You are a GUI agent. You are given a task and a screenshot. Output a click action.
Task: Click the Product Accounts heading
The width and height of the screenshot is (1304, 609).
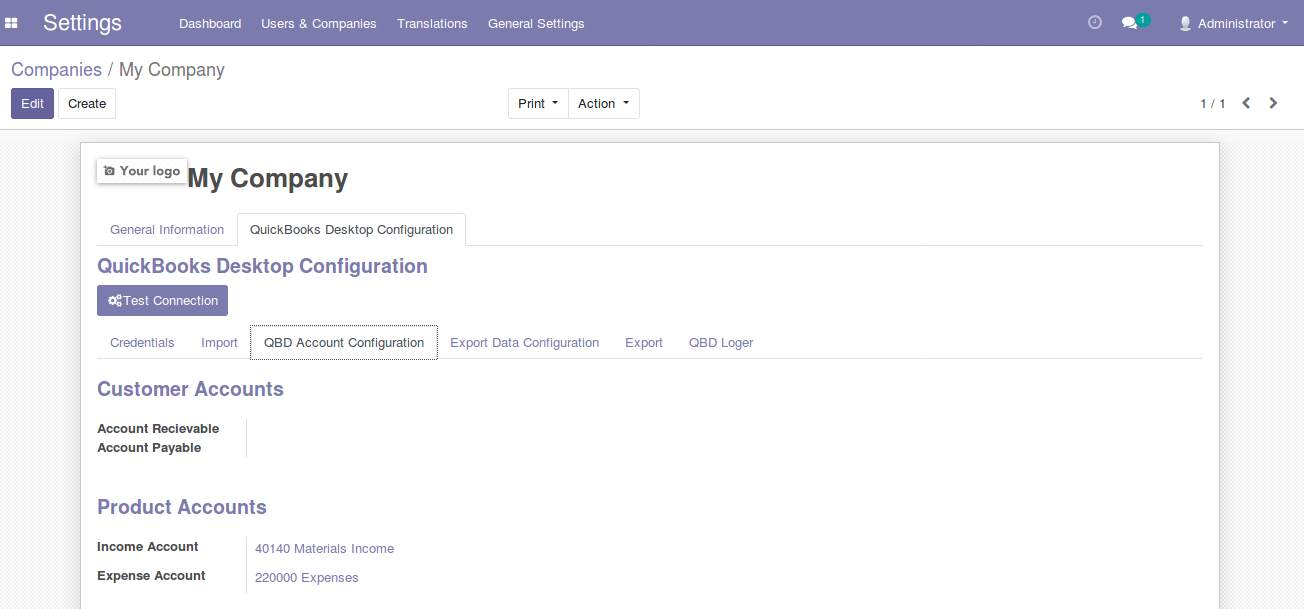tap(182, 507)
